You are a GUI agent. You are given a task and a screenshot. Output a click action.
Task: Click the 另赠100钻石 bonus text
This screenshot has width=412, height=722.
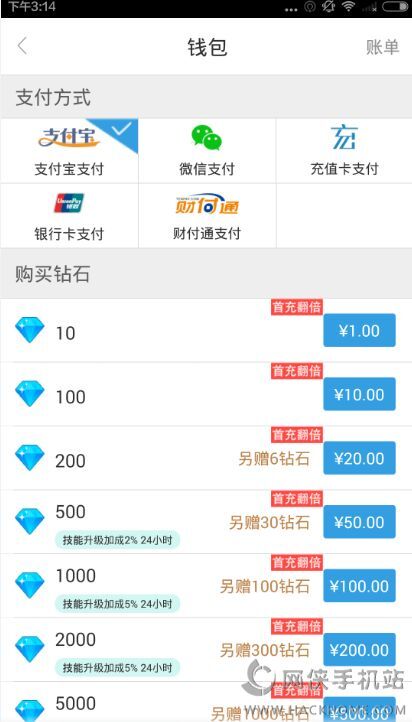(265, 587)
